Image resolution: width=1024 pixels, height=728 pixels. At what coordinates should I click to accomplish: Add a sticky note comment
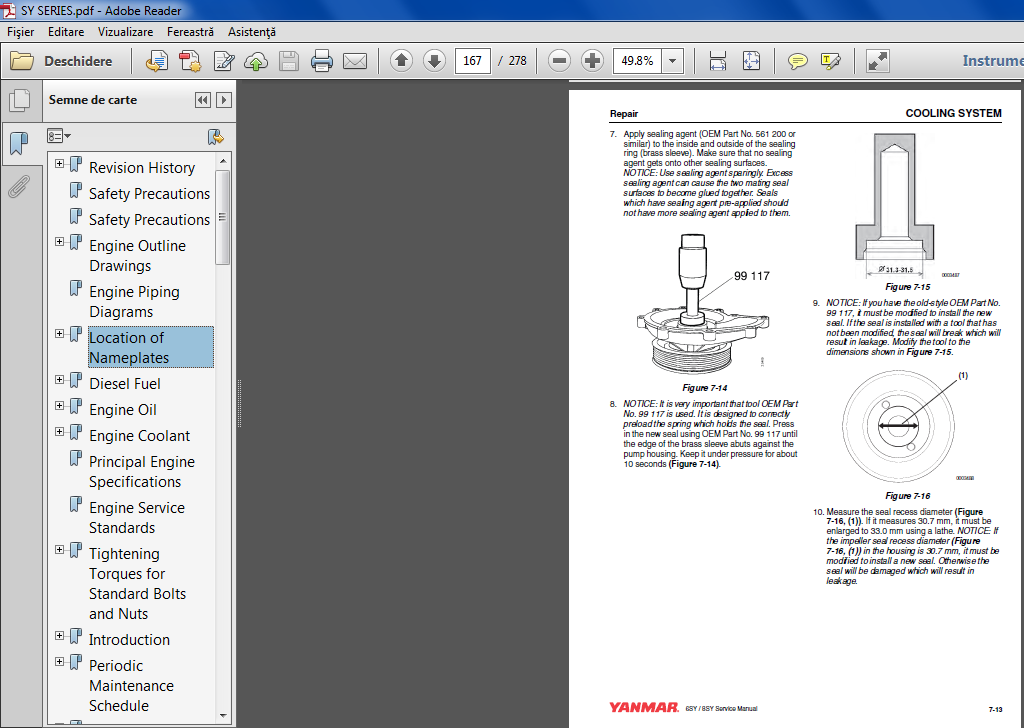coord(797,61)
